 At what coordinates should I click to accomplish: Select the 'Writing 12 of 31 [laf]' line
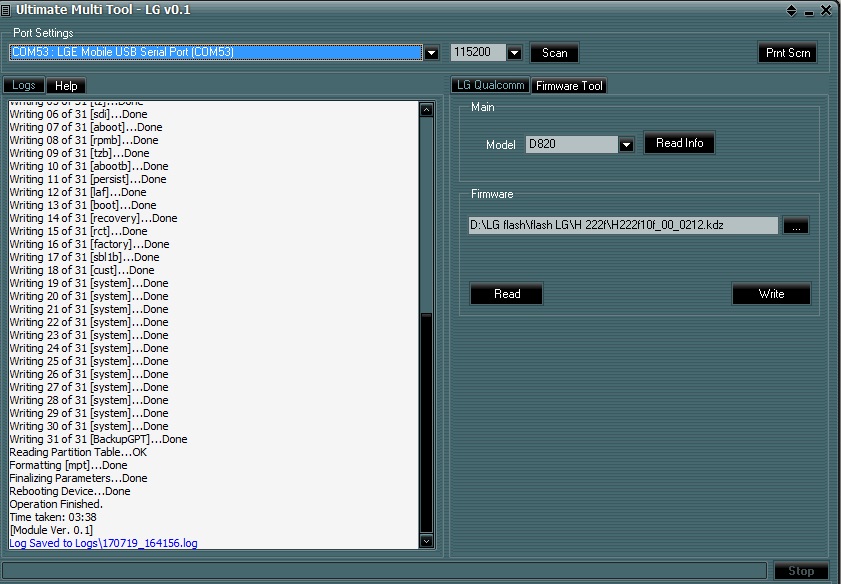pyautogui.click(x=78, y=193)
